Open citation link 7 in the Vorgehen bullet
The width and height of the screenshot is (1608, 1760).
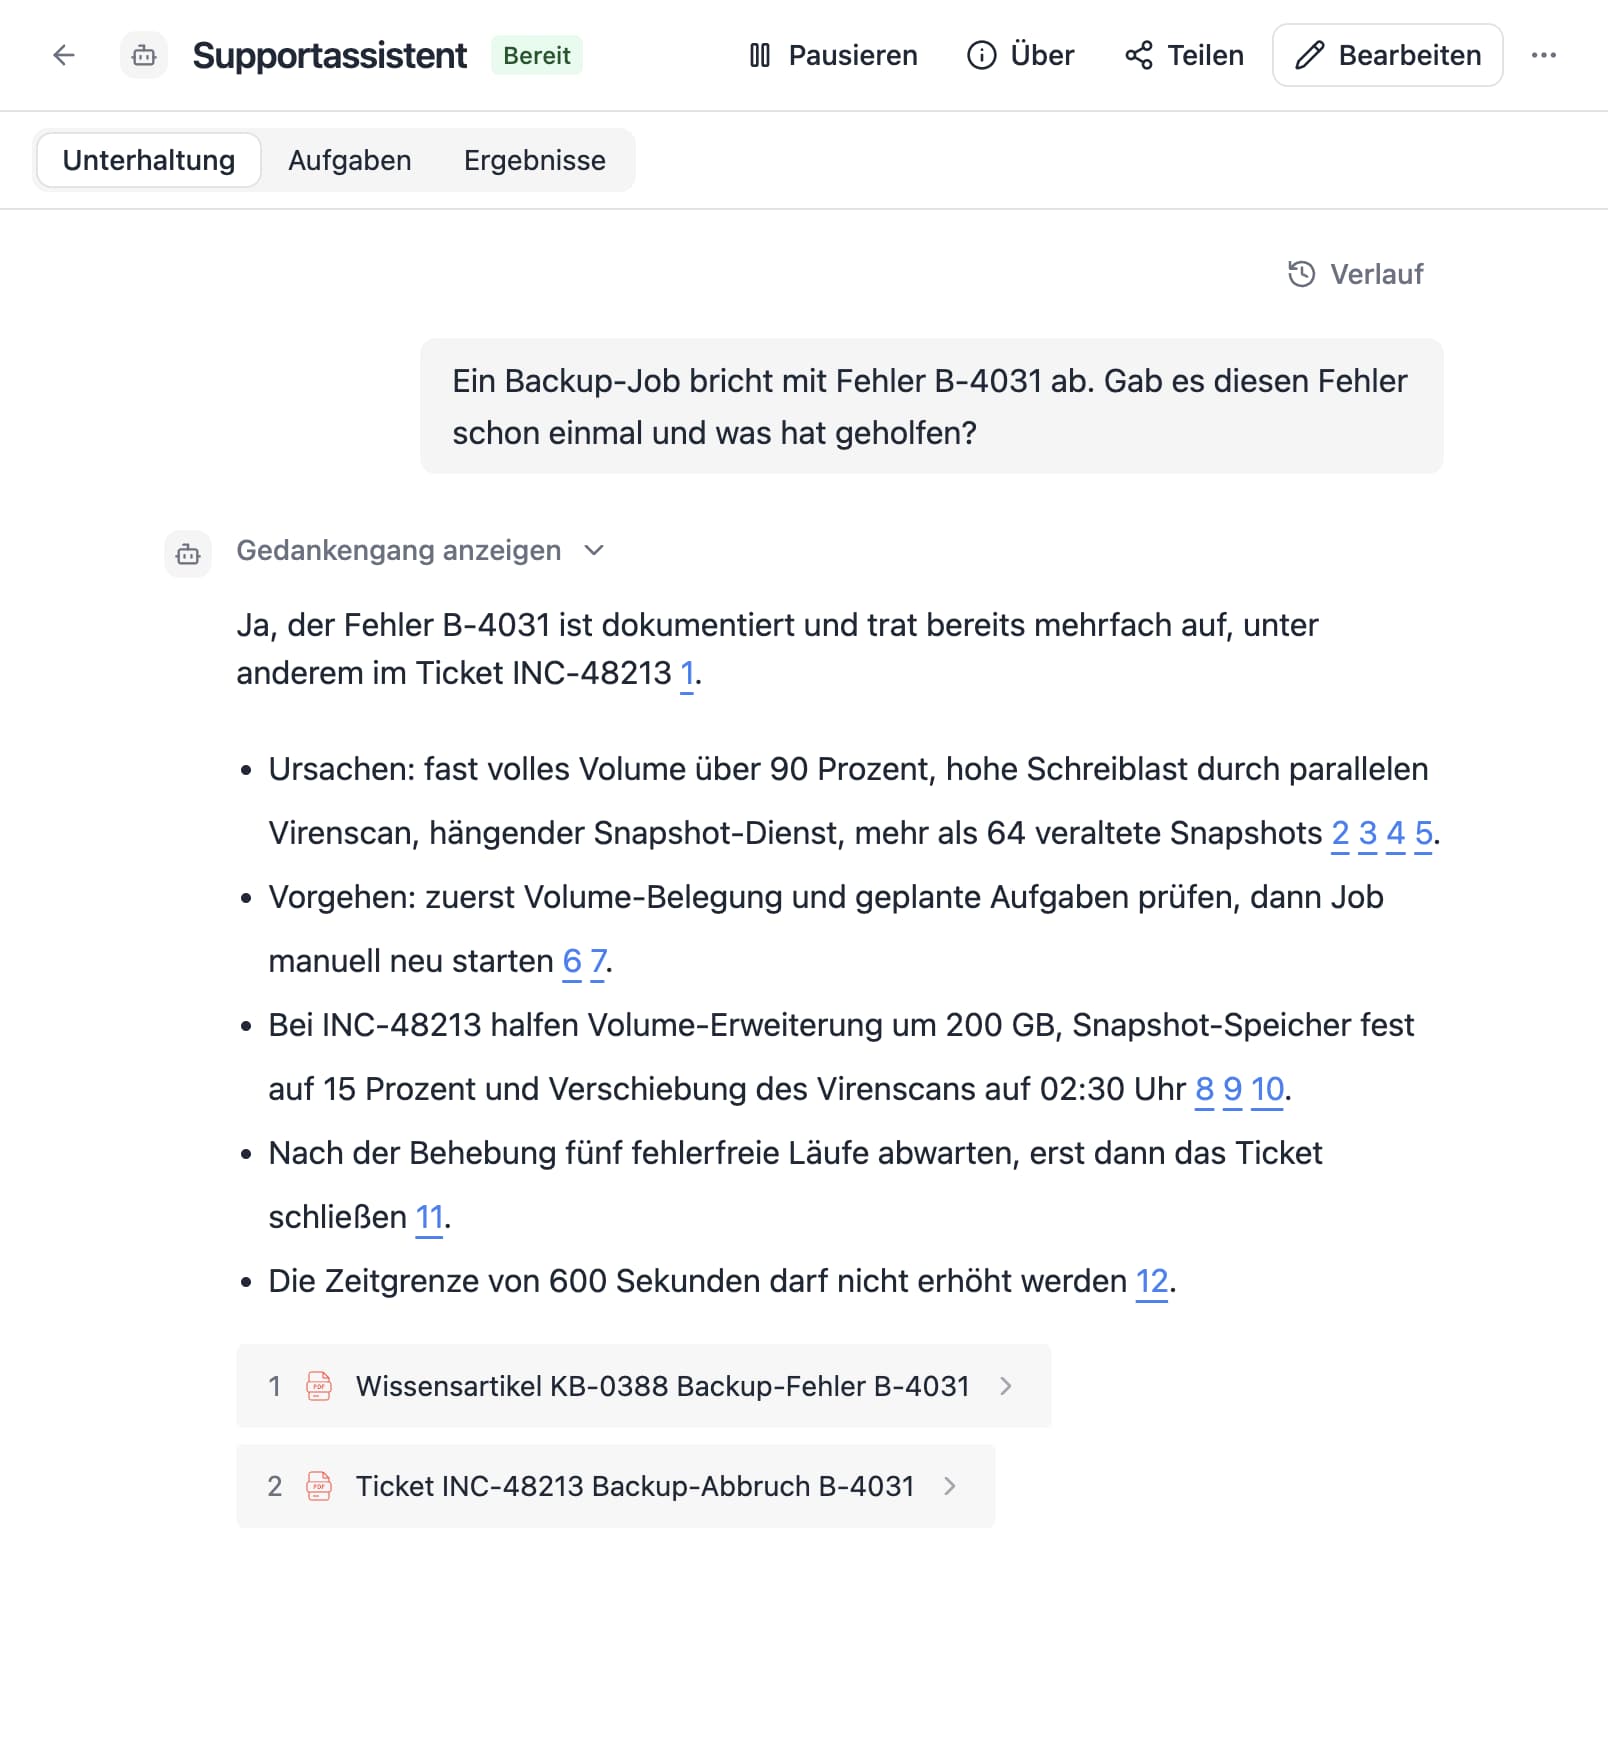point(598,962)
